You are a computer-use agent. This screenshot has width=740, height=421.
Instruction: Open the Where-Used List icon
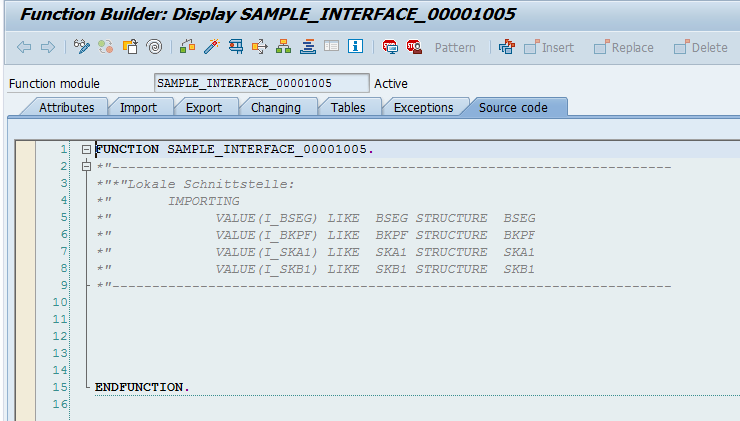point(260,46)
